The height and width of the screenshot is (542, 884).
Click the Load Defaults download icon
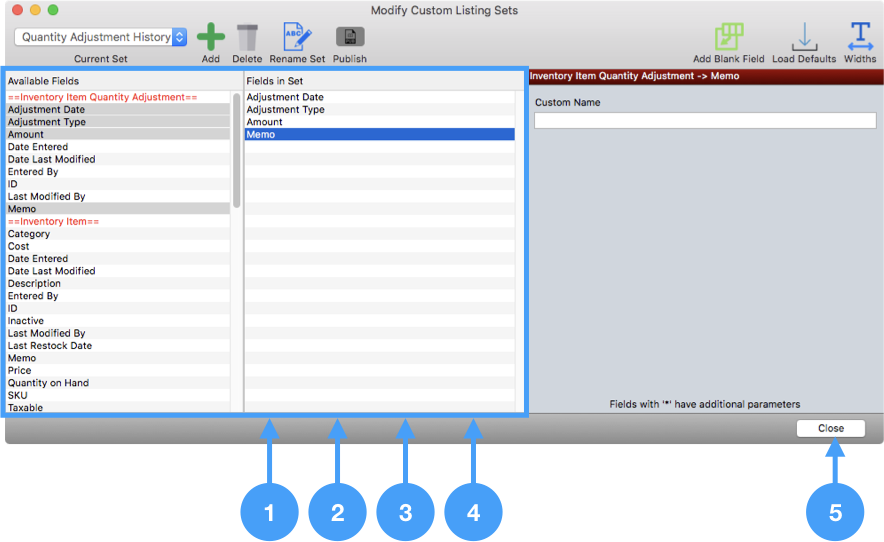804,38
